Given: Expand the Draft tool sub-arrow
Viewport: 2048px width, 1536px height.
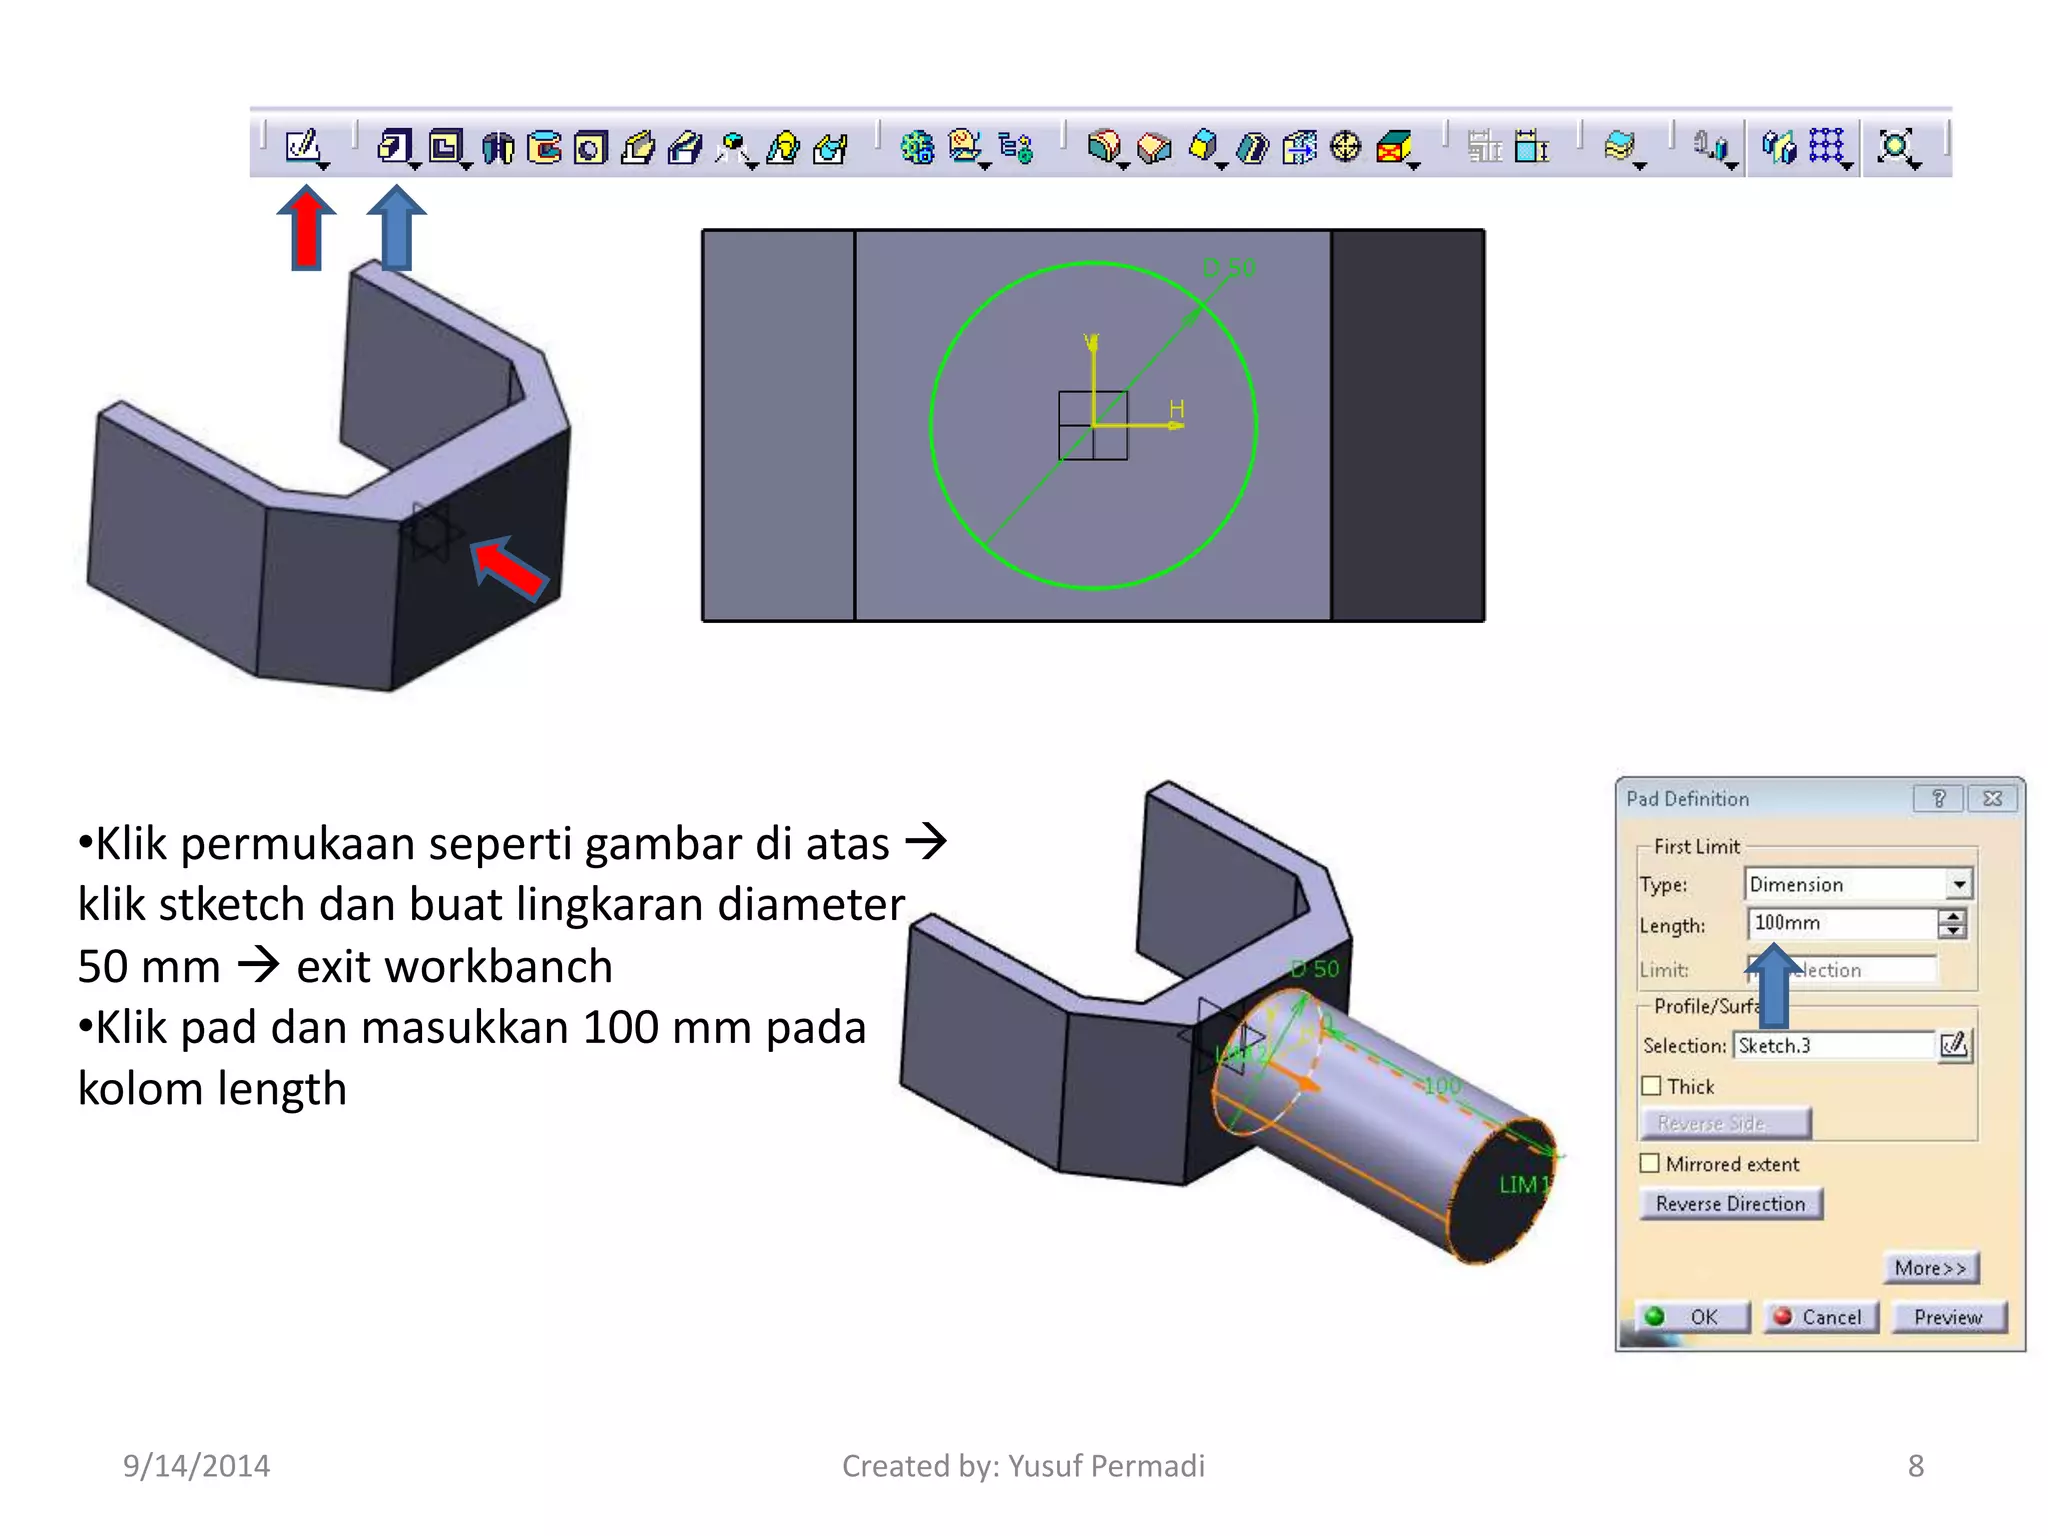Looking at the screenshot, I should (x=1222, y=166).
